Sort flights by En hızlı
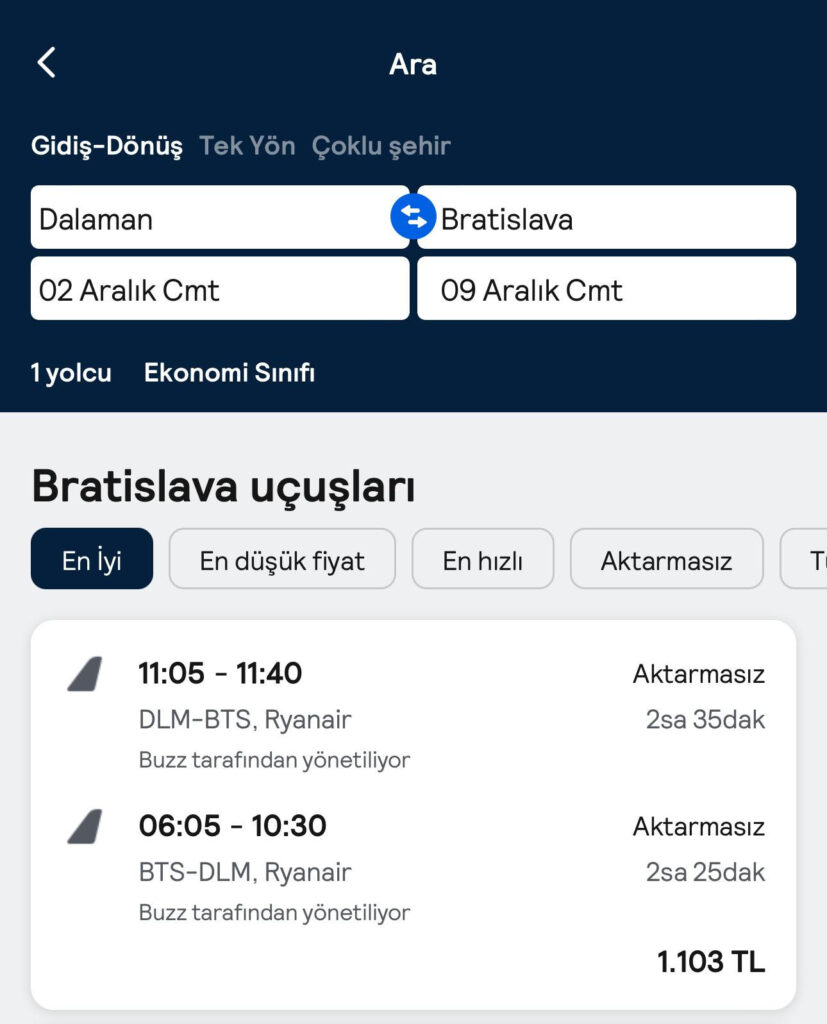The width and height of the screenshot is (827, 1024). [x=483, y=560]
